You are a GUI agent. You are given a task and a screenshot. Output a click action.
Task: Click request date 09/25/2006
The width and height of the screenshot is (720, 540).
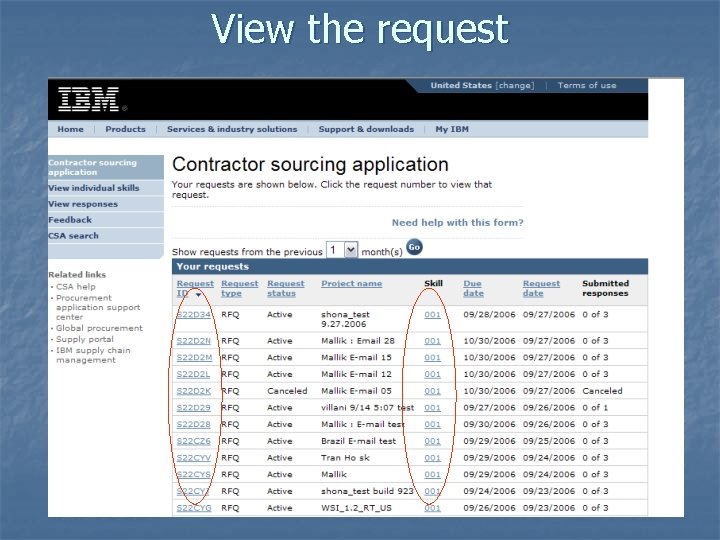[x=549, y=441]
